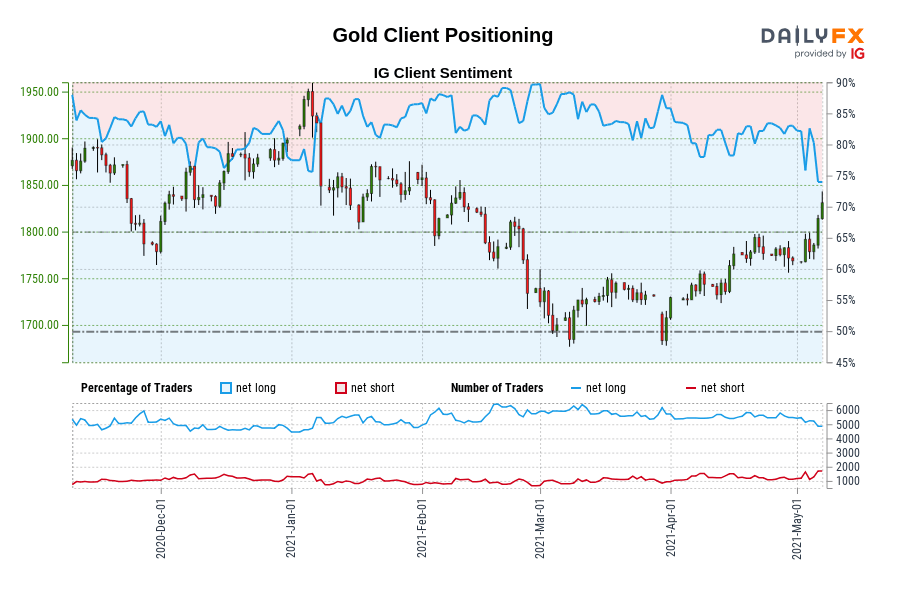Click the red net short line marker
The image size is (900, 600).
click(691, 389)
